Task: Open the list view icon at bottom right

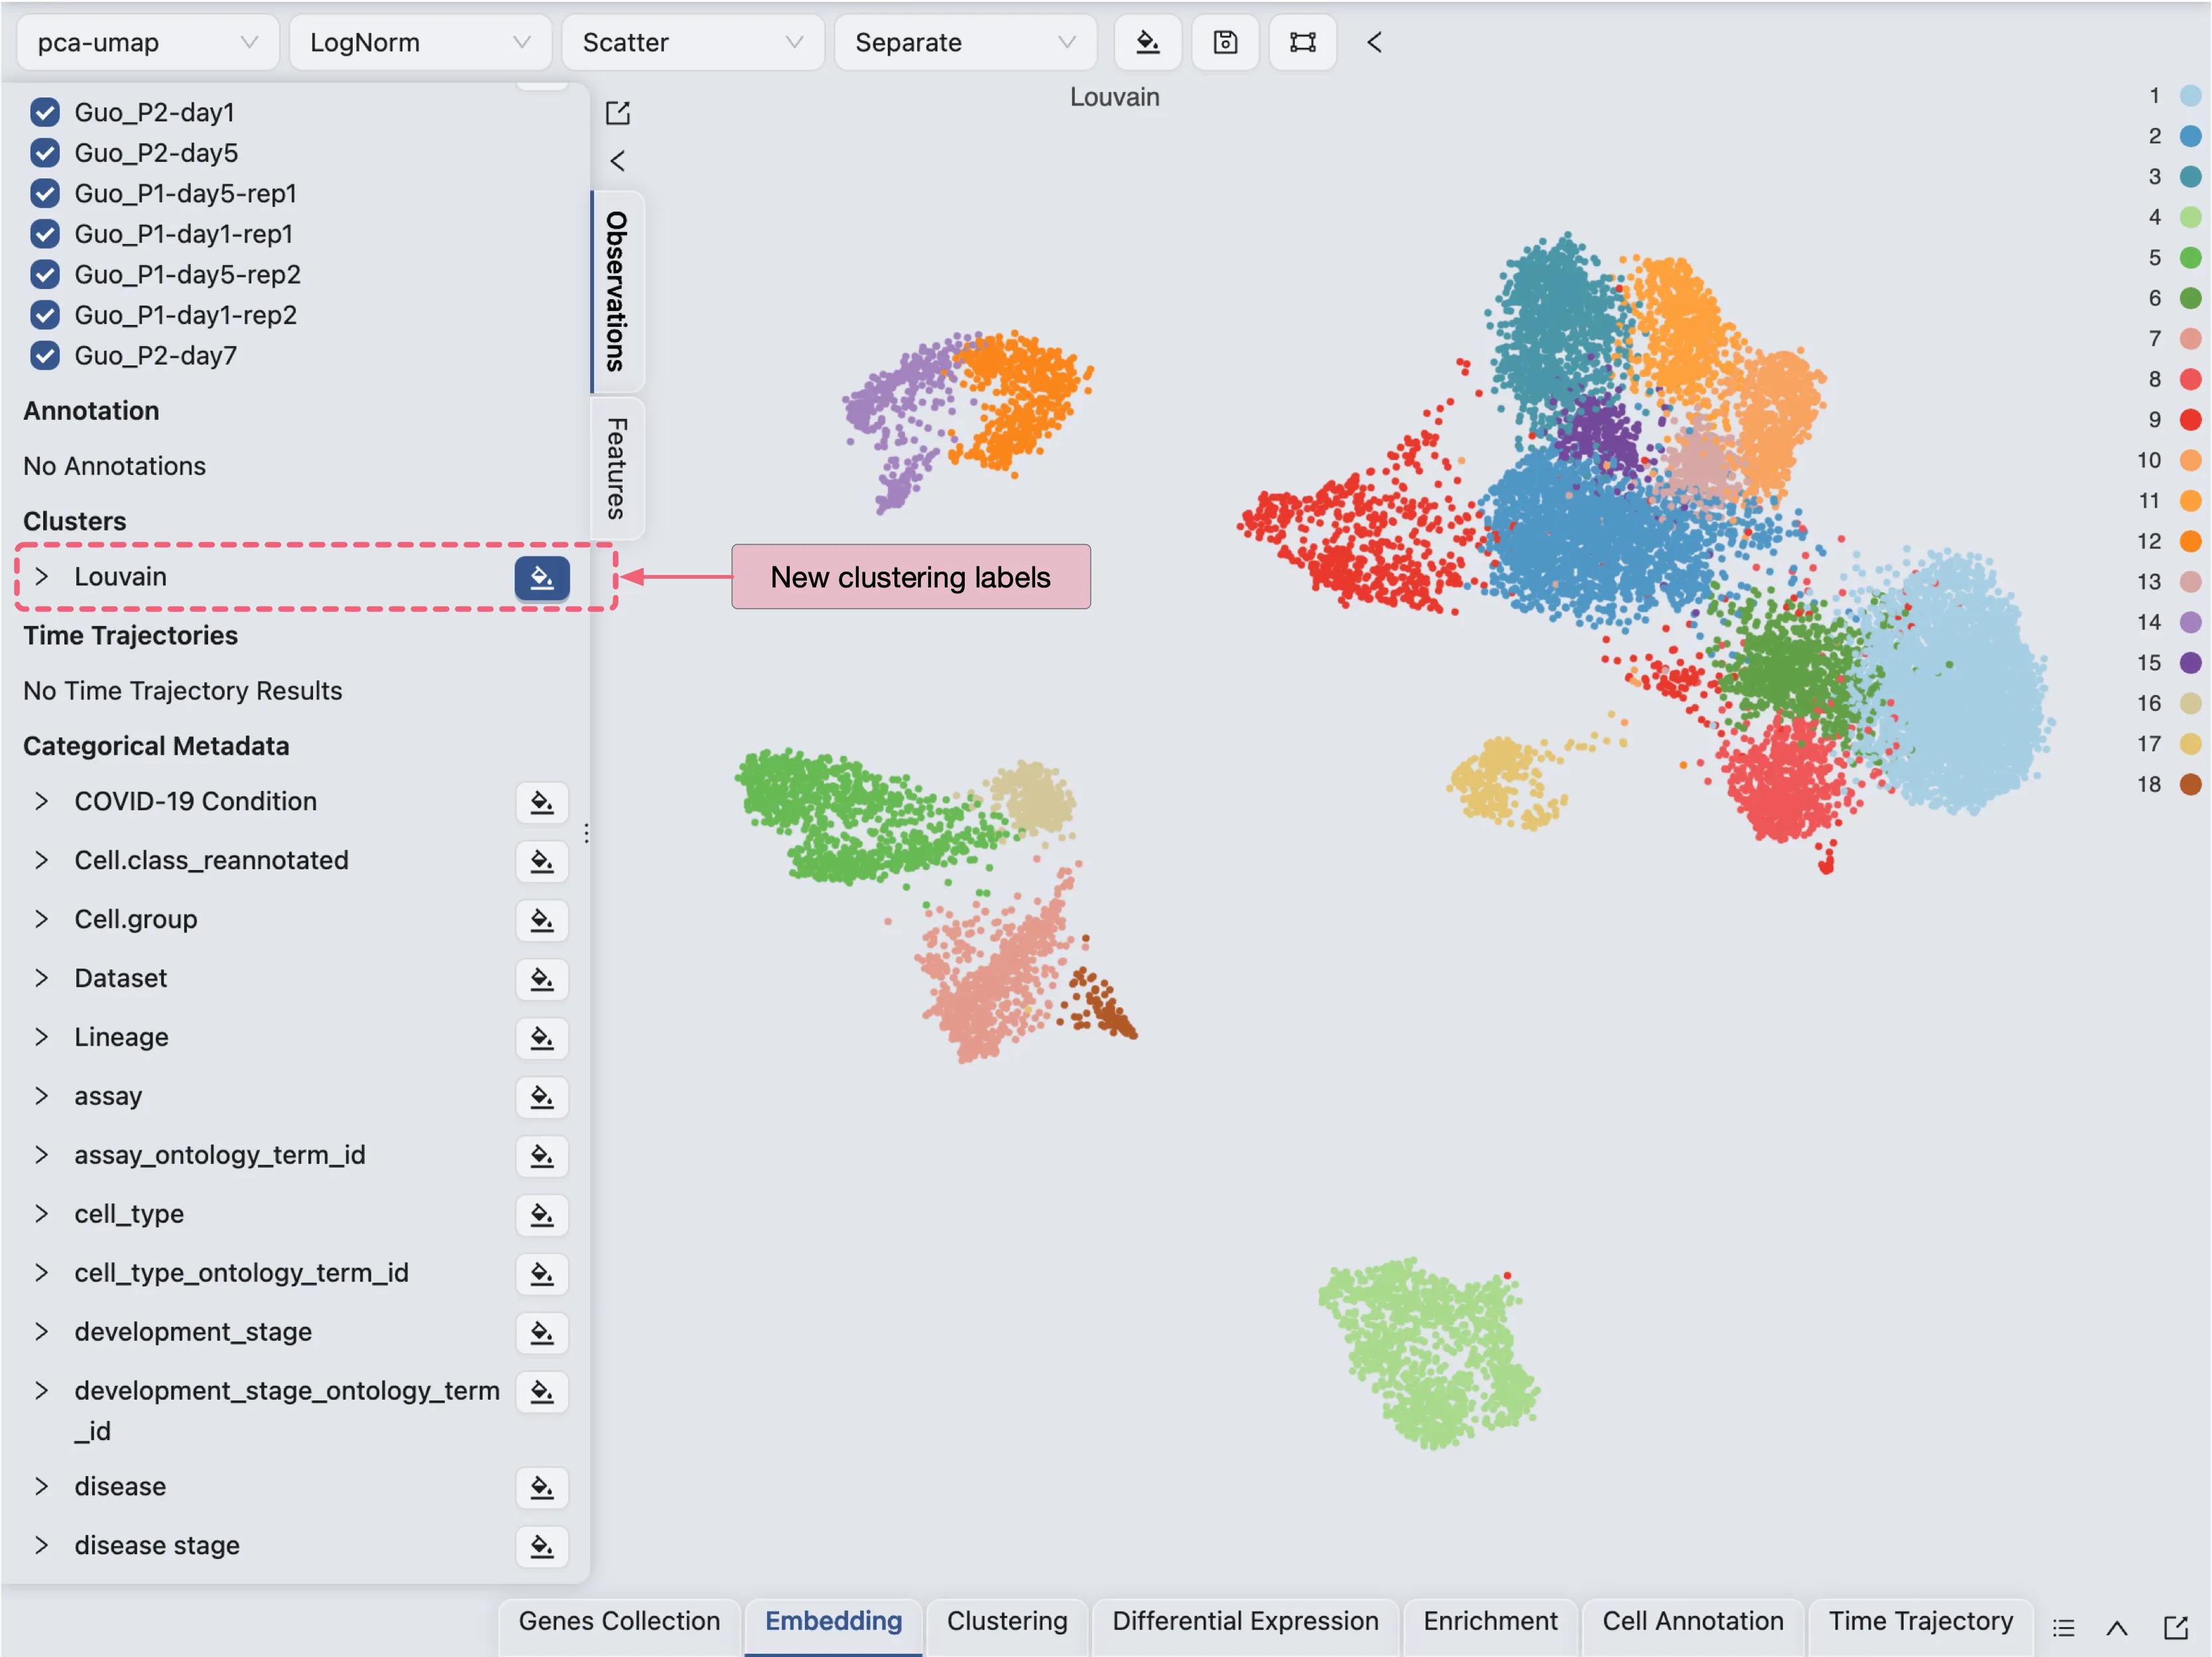Action: [2064, 1628]
